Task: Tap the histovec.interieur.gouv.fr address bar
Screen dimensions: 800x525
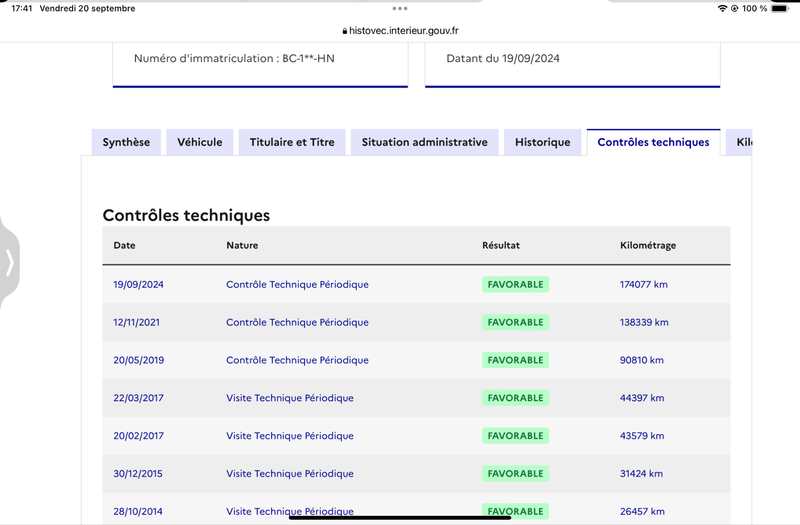Action: click(x=400, y=31)
